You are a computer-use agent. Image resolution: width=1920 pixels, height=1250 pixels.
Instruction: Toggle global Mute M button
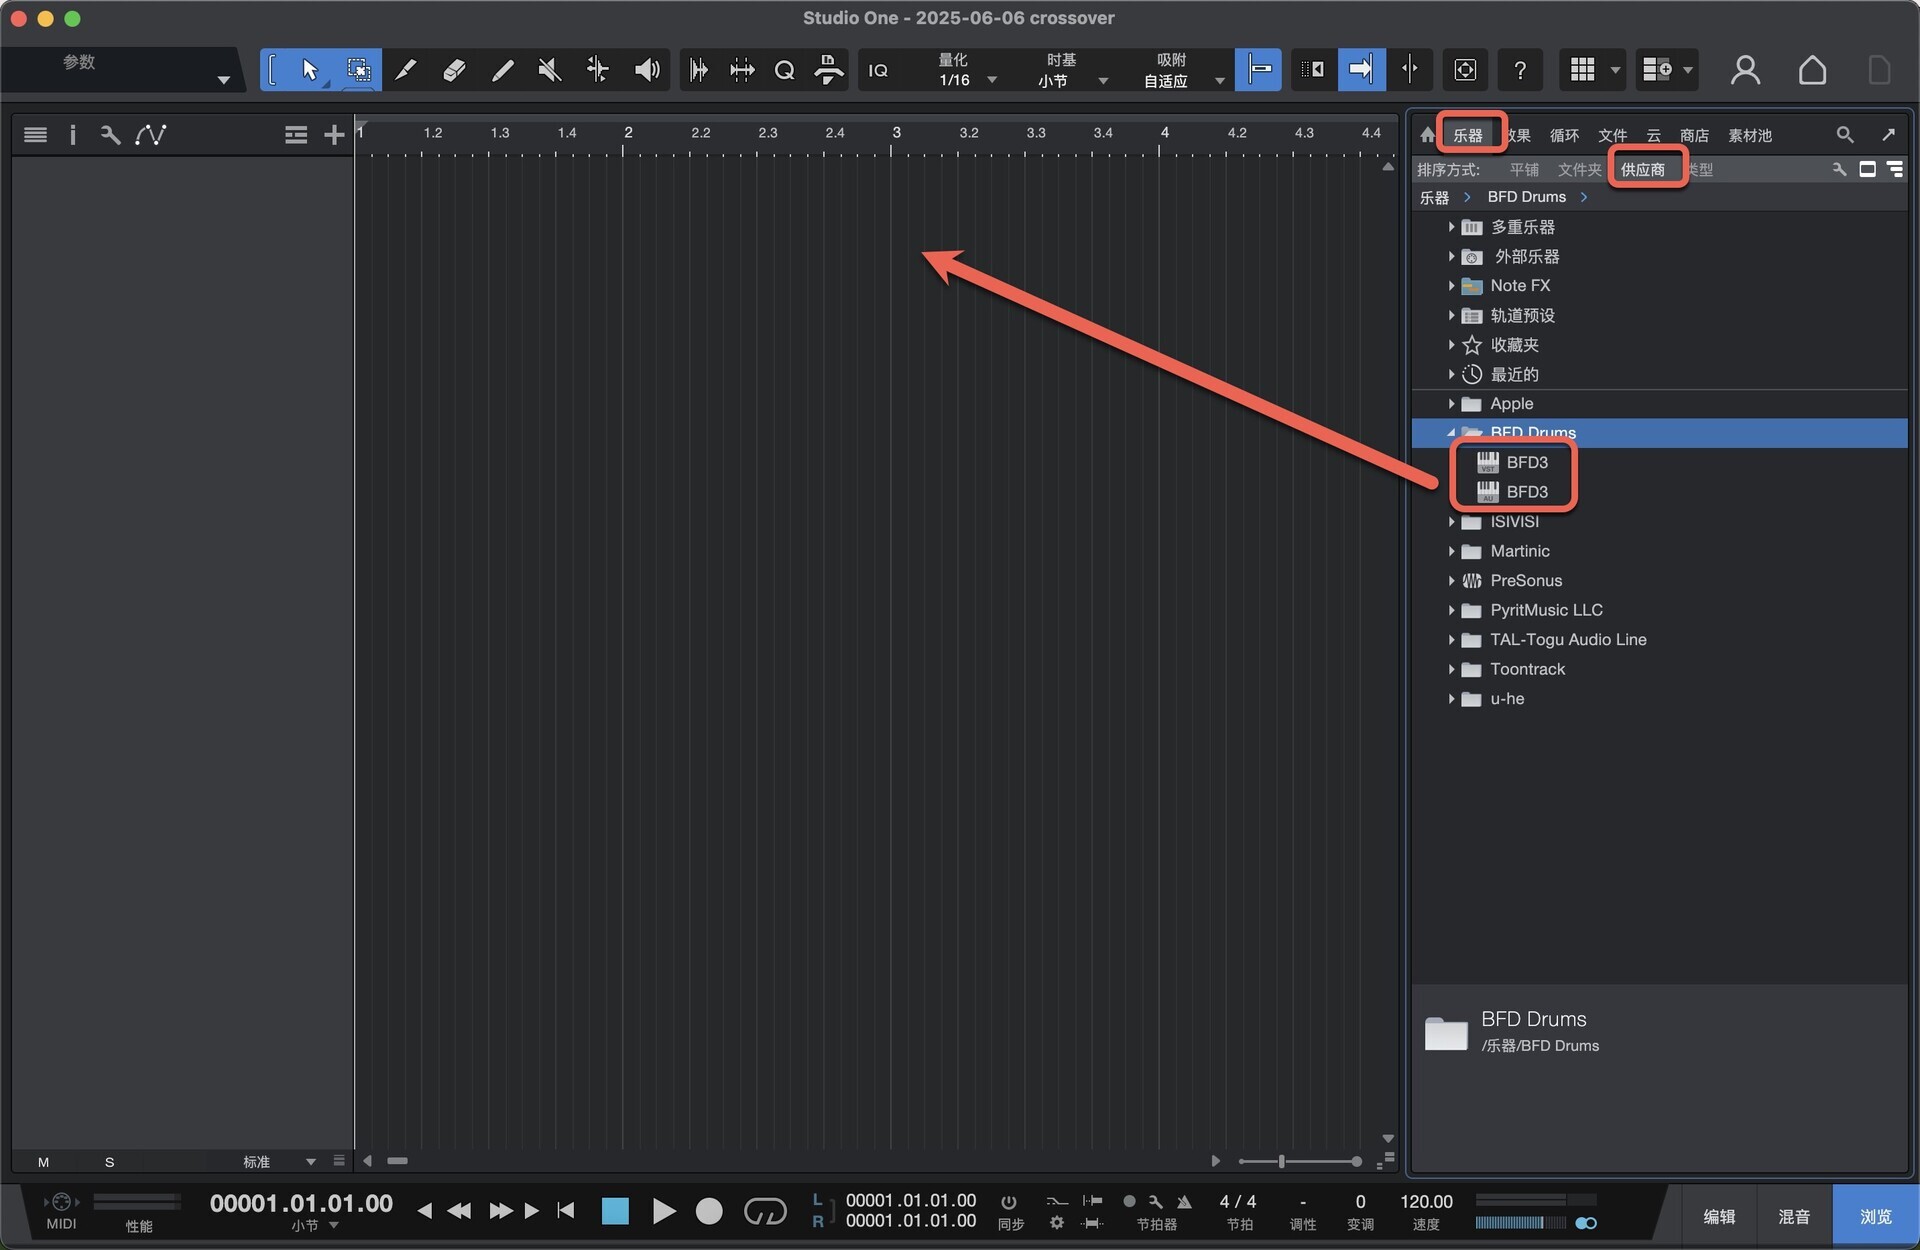(x=43, y=1162)
